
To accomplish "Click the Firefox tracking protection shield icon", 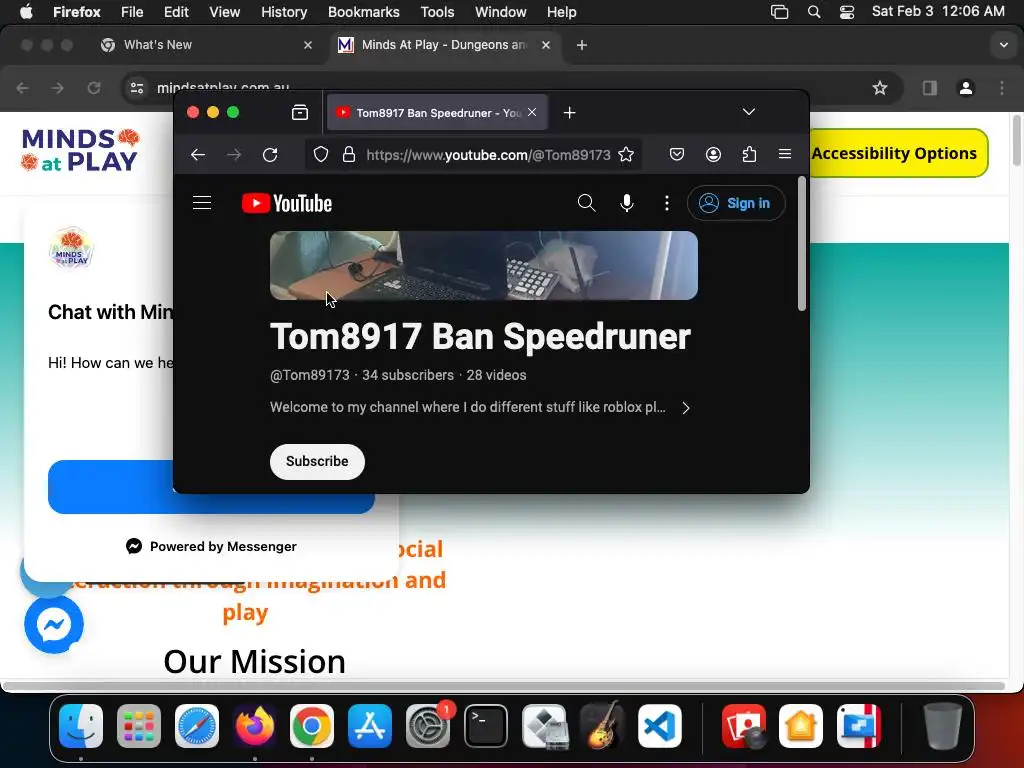I will click(321, 155).
